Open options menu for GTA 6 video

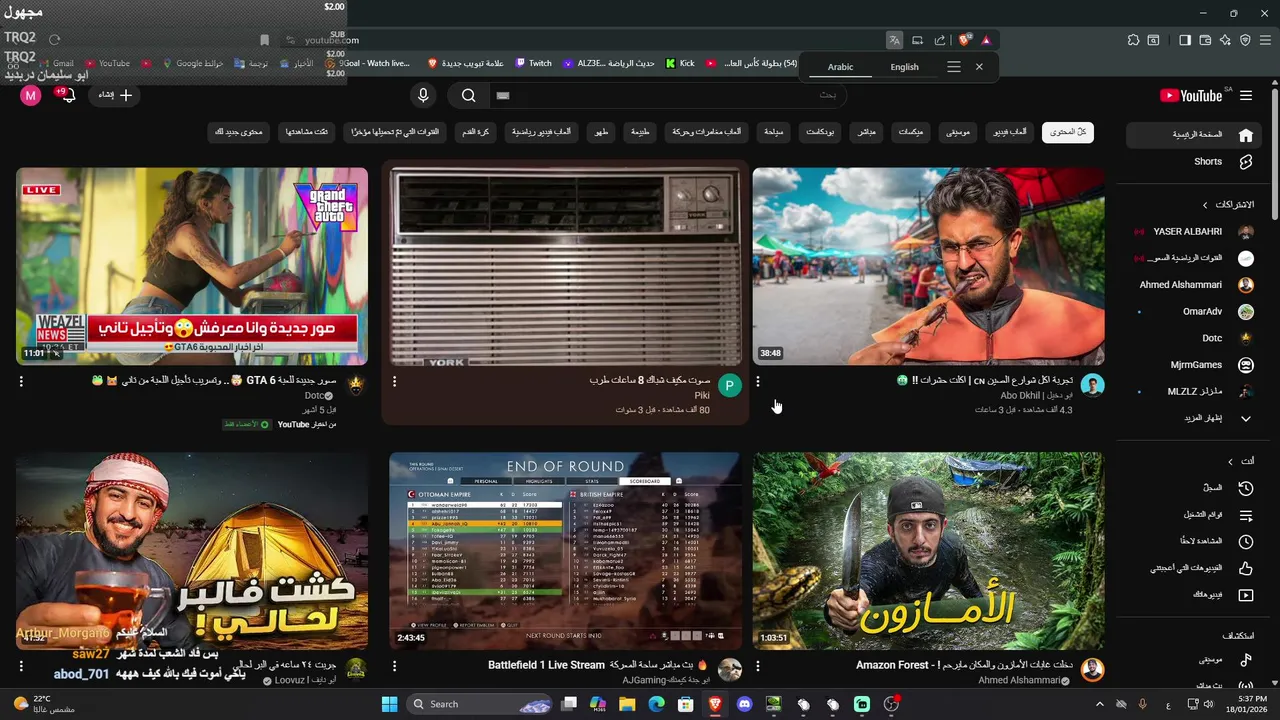21,381
